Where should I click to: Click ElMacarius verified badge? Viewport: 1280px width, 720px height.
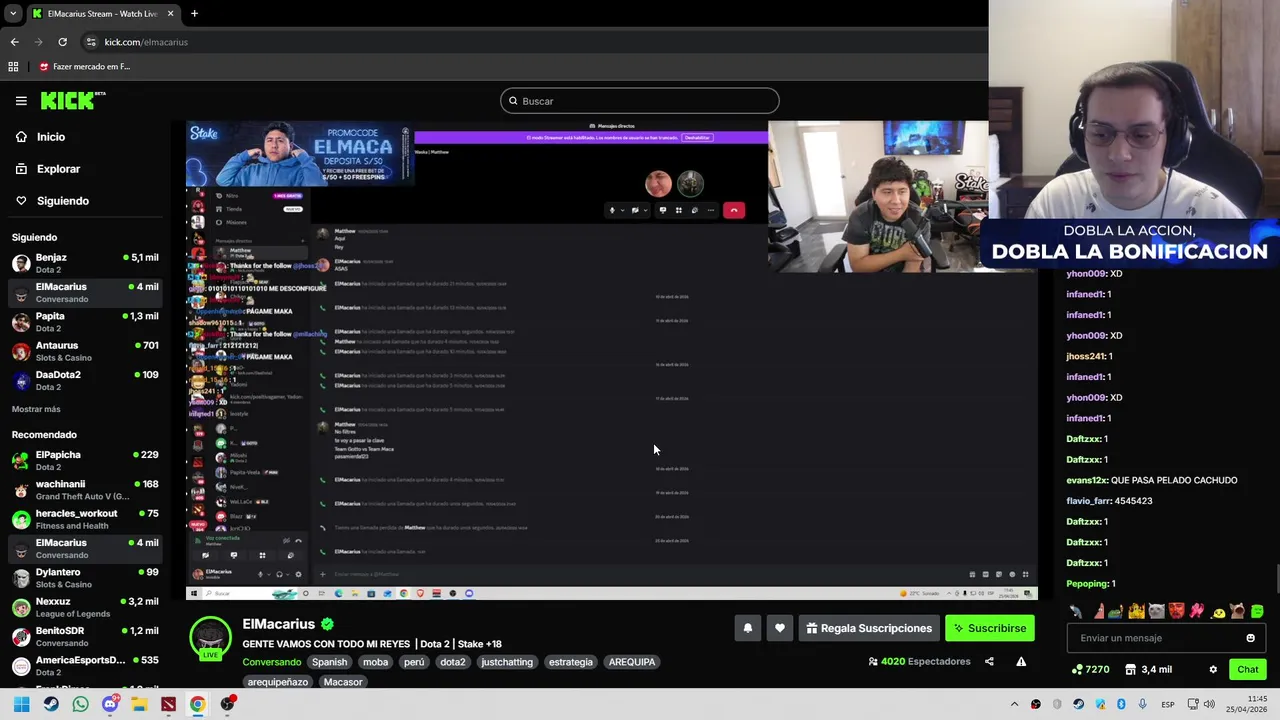327,624
